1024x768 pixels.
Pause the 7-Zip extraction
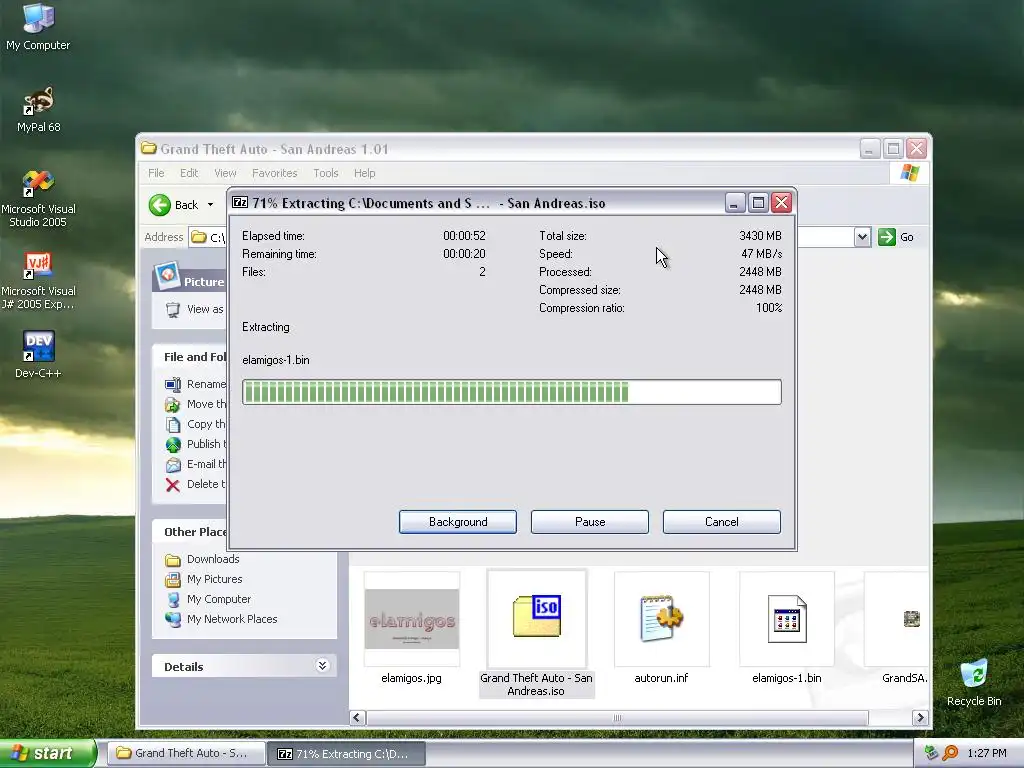(590, 522)
